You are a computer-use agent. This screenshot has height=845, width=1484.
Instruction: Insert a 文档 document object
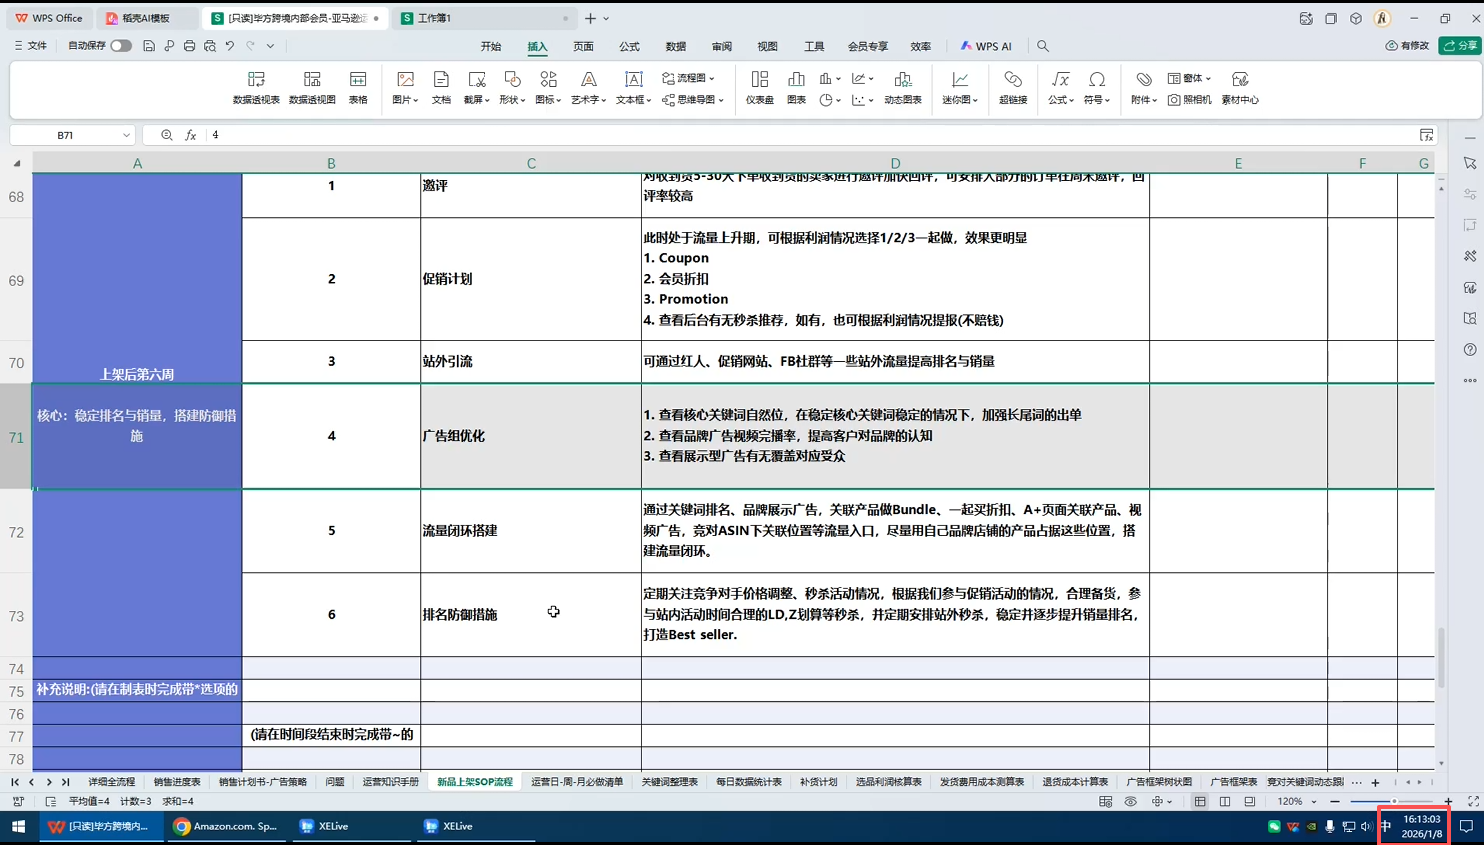[x=441, y=87]
